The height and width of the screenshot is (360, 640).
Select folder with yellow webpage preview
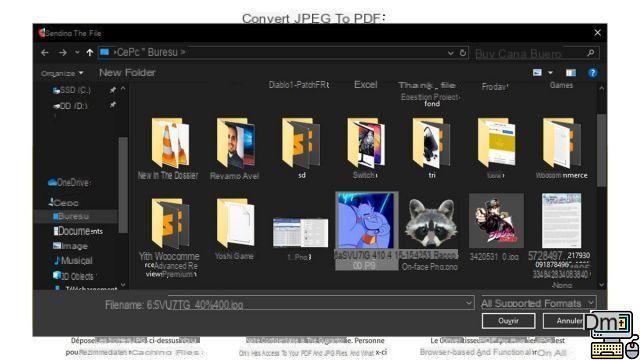pos(496,149)
